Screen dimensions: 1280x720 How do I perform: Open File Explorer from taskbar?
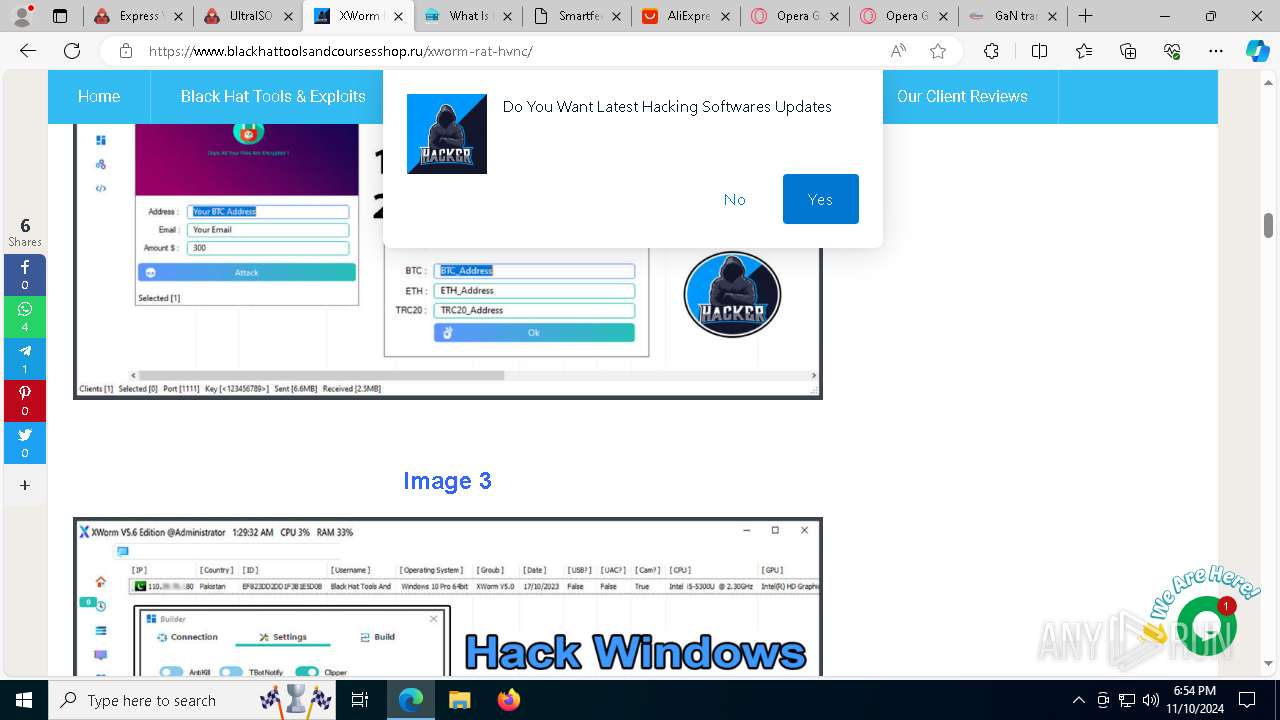(459, 700)
